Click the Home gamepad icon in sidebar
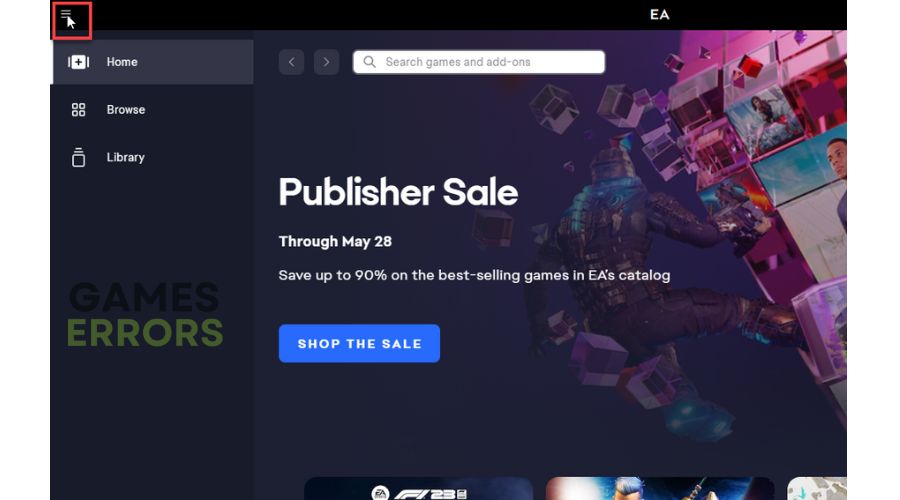 [x=79, y=62]
